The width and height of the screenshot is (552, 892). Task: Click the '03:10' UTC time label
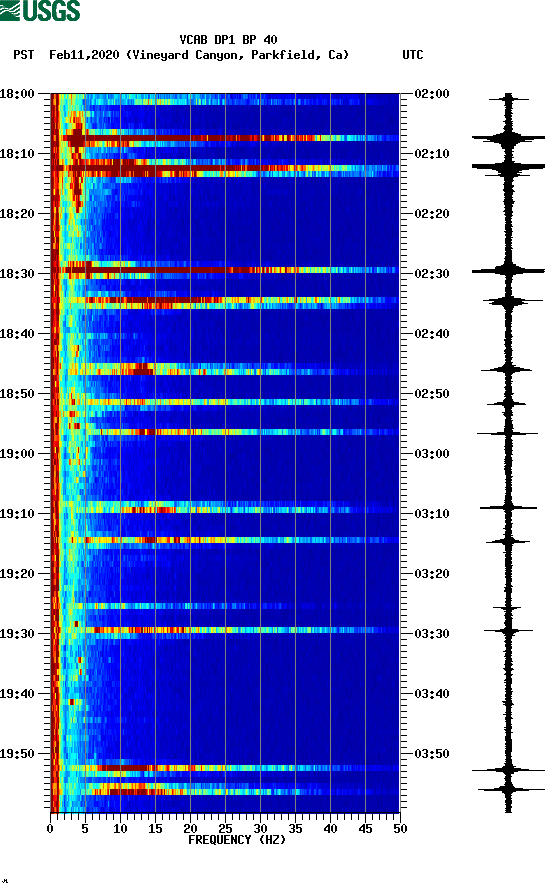[x=432, y=514]
